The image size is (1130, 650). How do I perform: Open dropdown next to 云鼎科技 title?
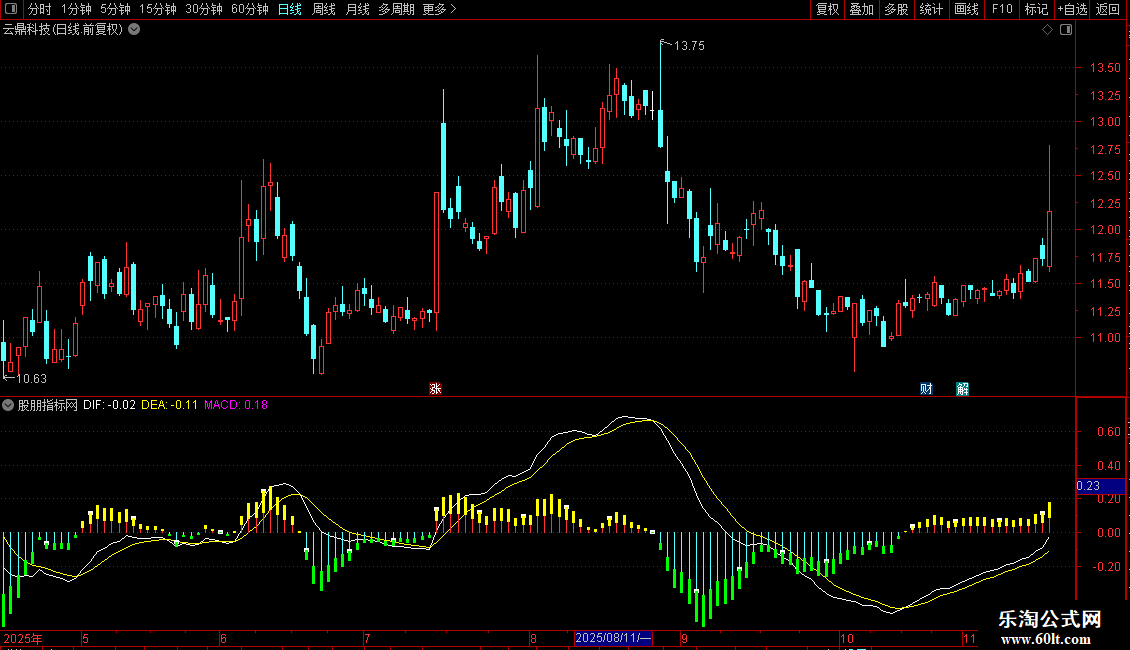(134, 29)
